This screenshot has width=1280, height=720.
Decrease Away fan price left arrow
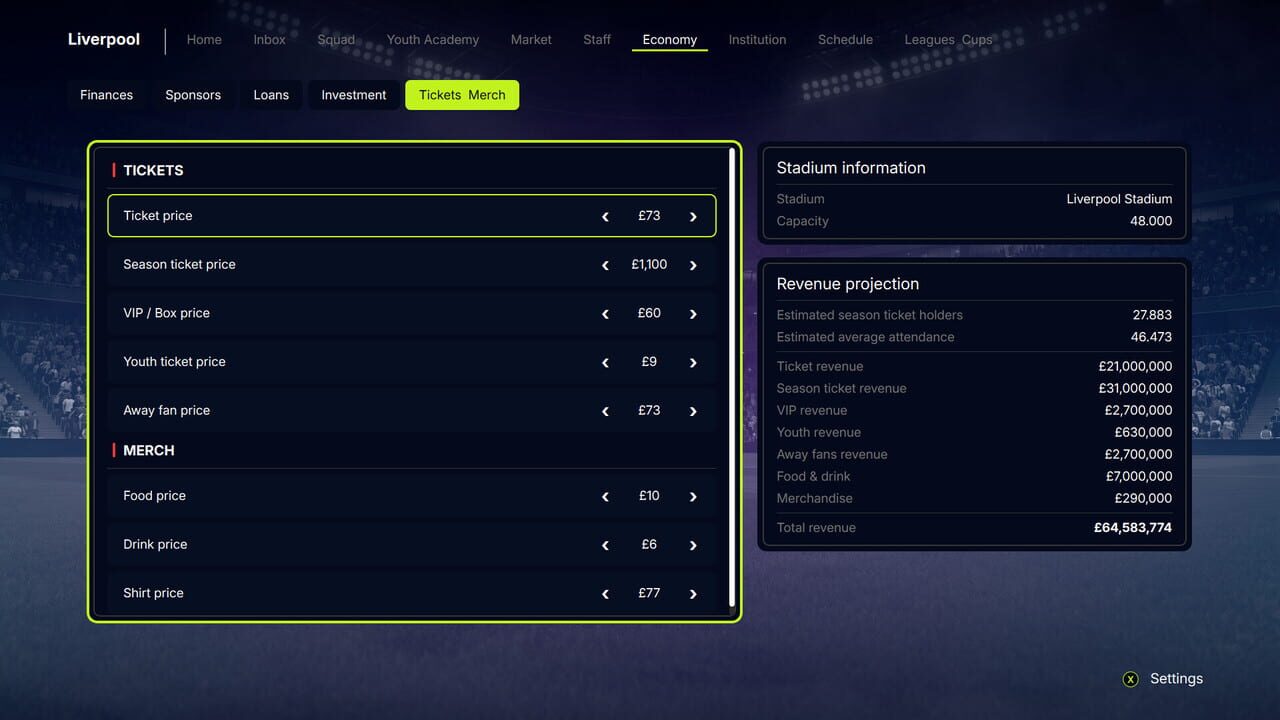[x=605, y=411]
